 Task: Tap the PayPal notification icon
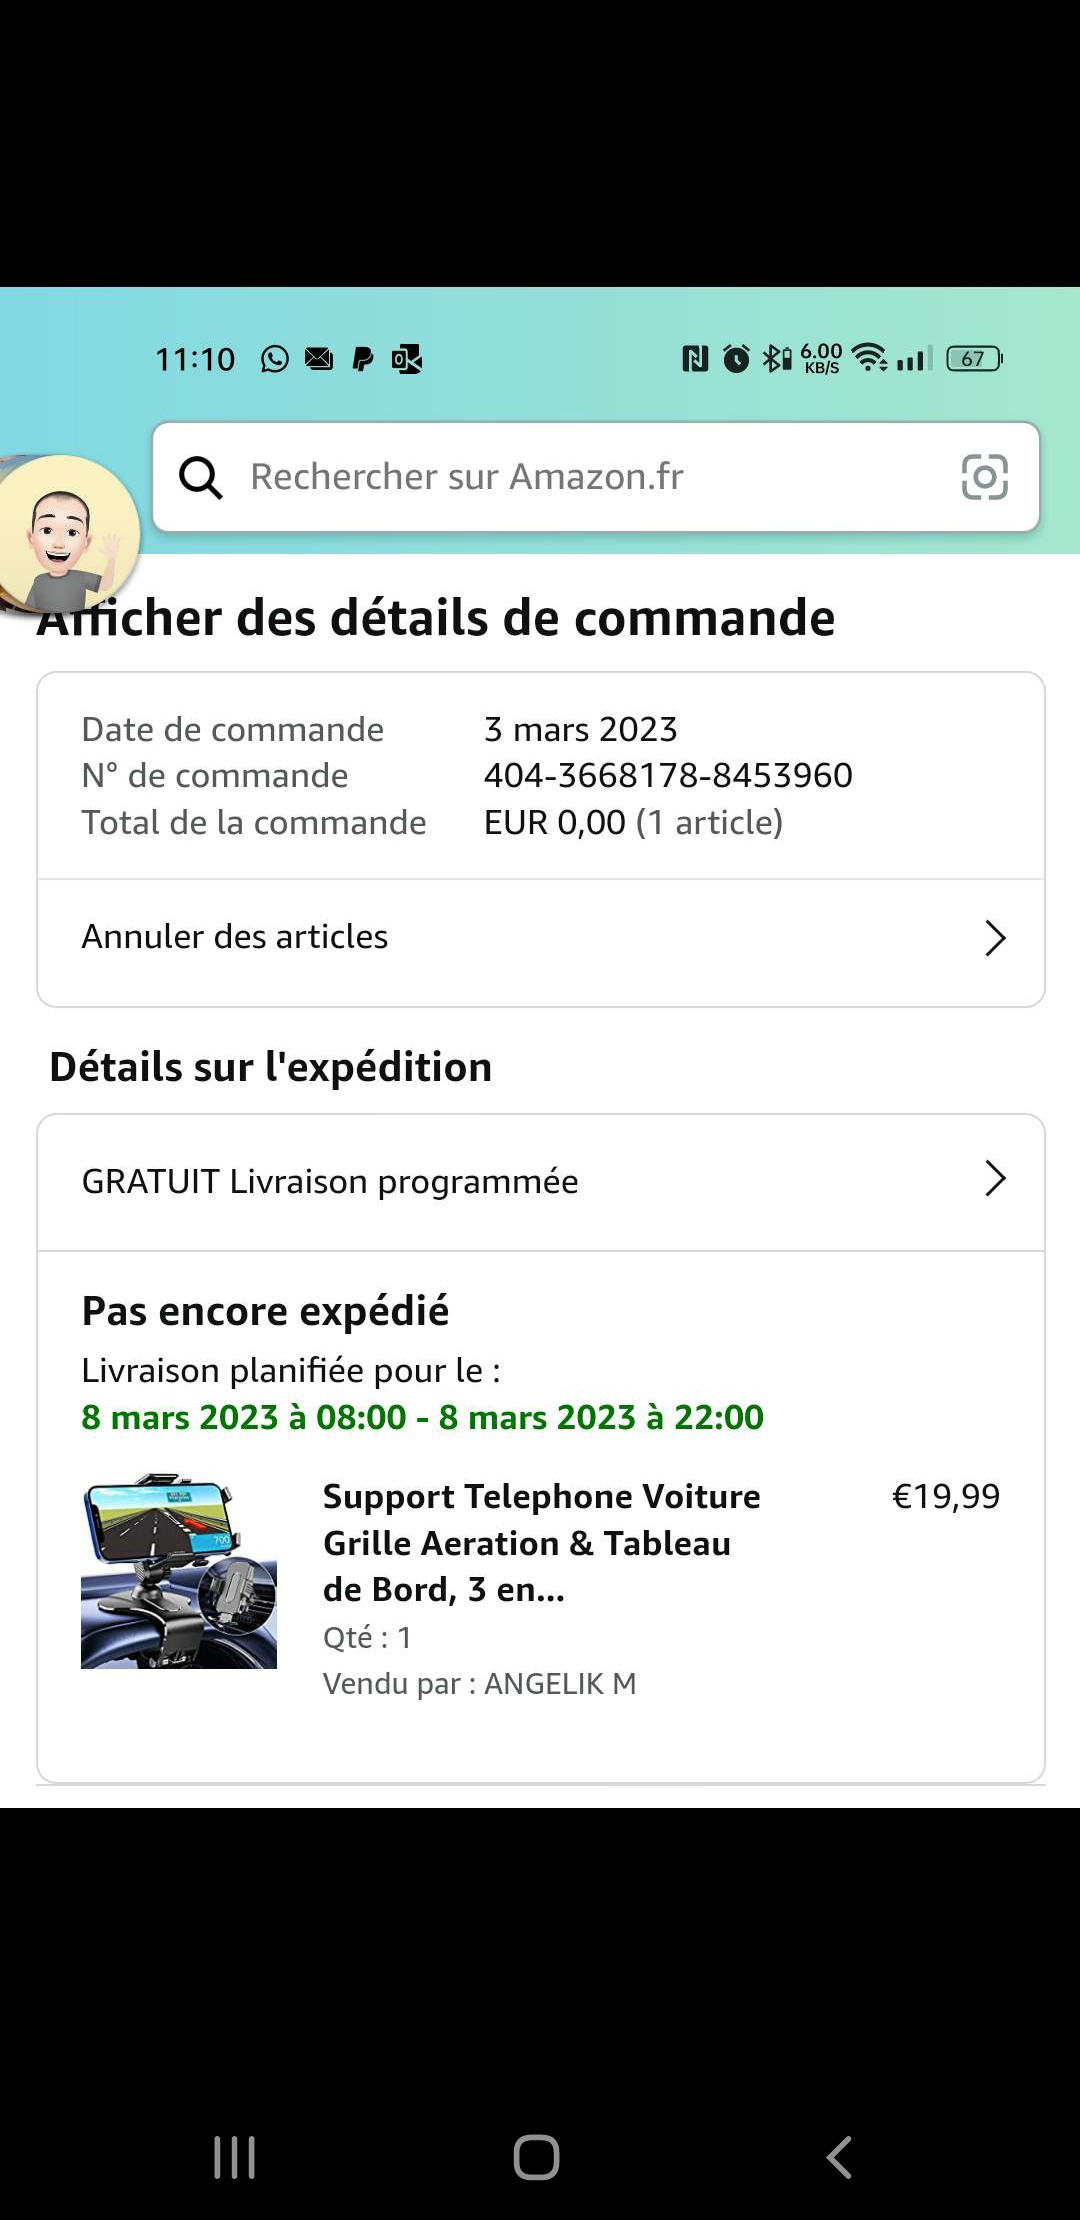point(363,358)
